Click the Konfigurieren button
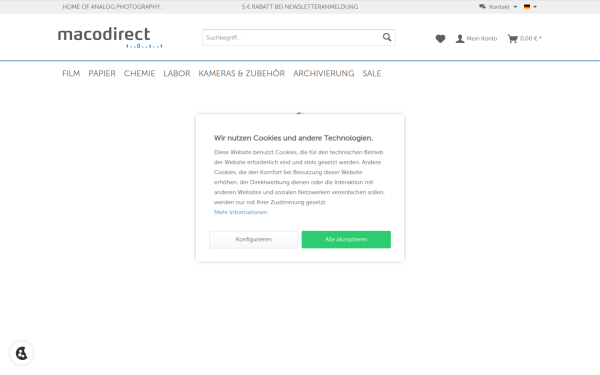 tap(254, 240)
